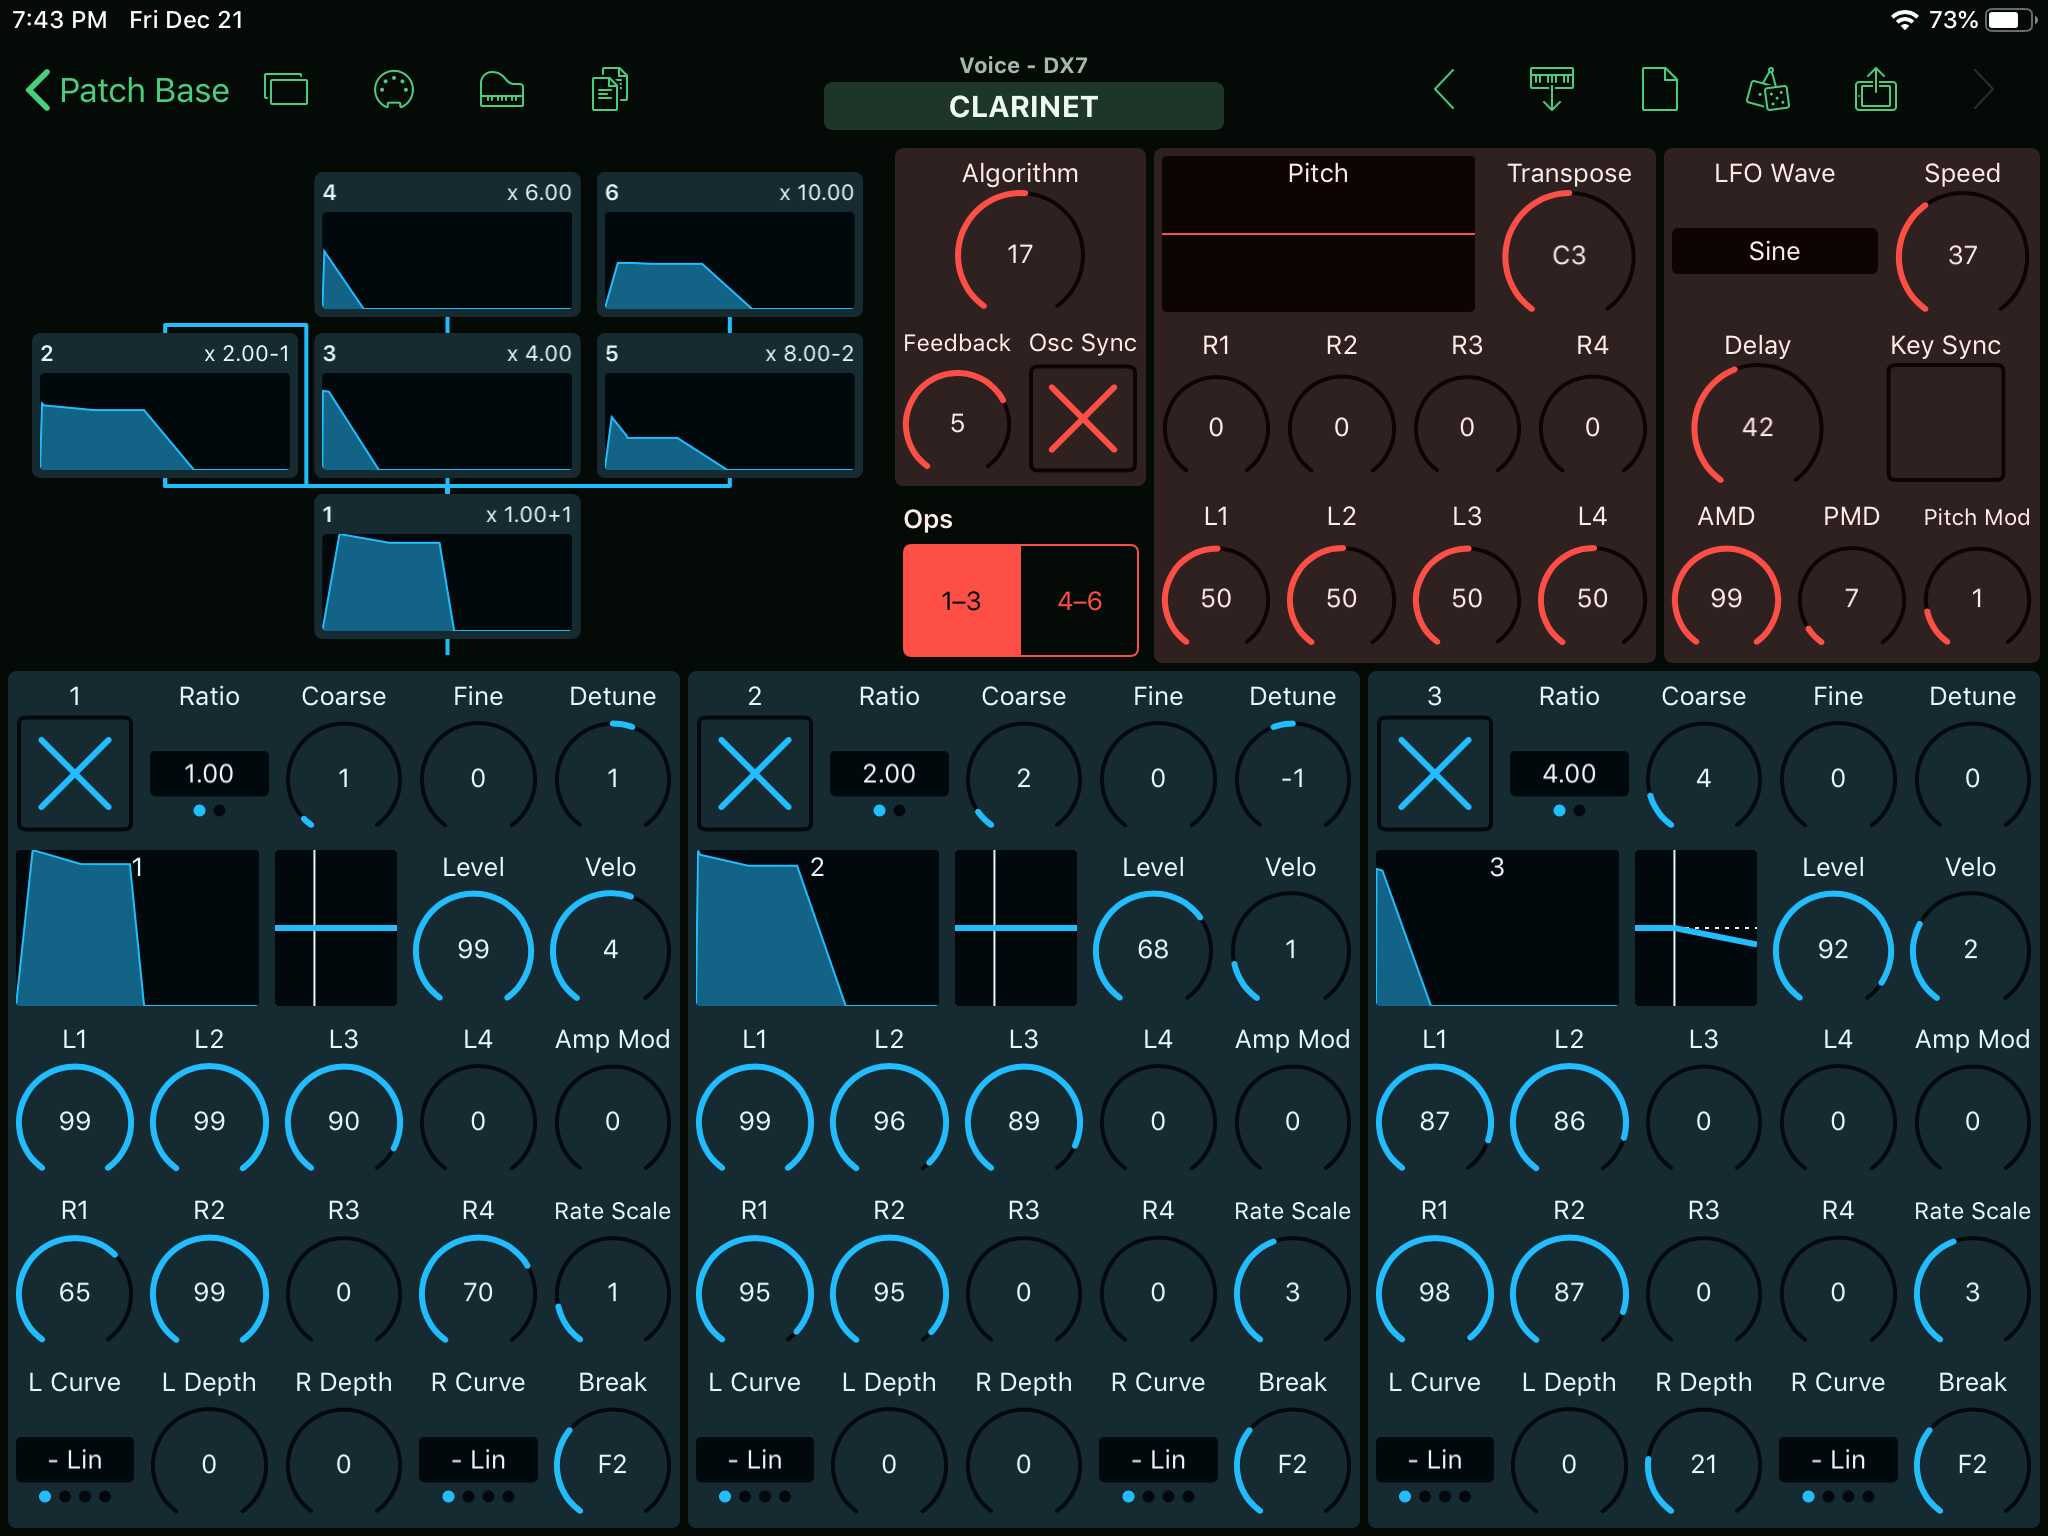2048x1536 pixels.
Task: Randomize patch with dice icon
Action: click(1768, 90)
